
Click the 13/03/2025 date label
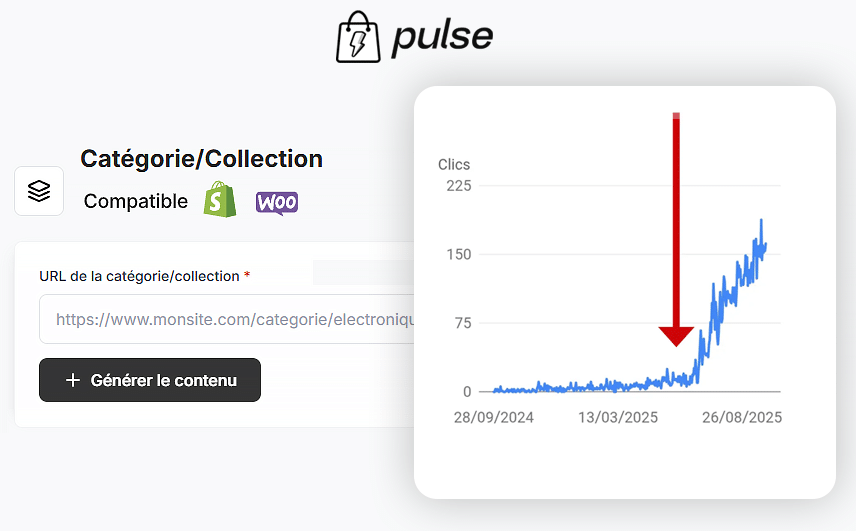click(x=618, y=417)
